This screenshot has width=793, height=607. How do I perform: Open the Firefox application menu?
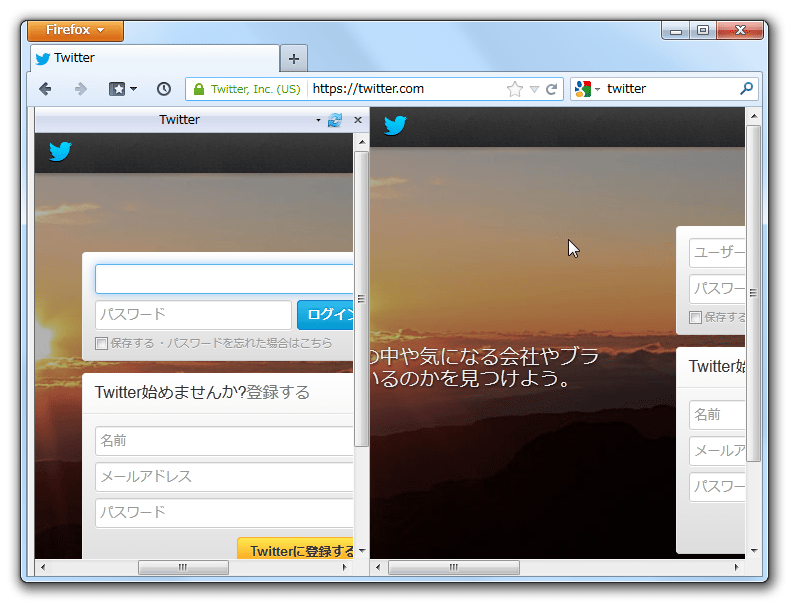click(75, 30)
